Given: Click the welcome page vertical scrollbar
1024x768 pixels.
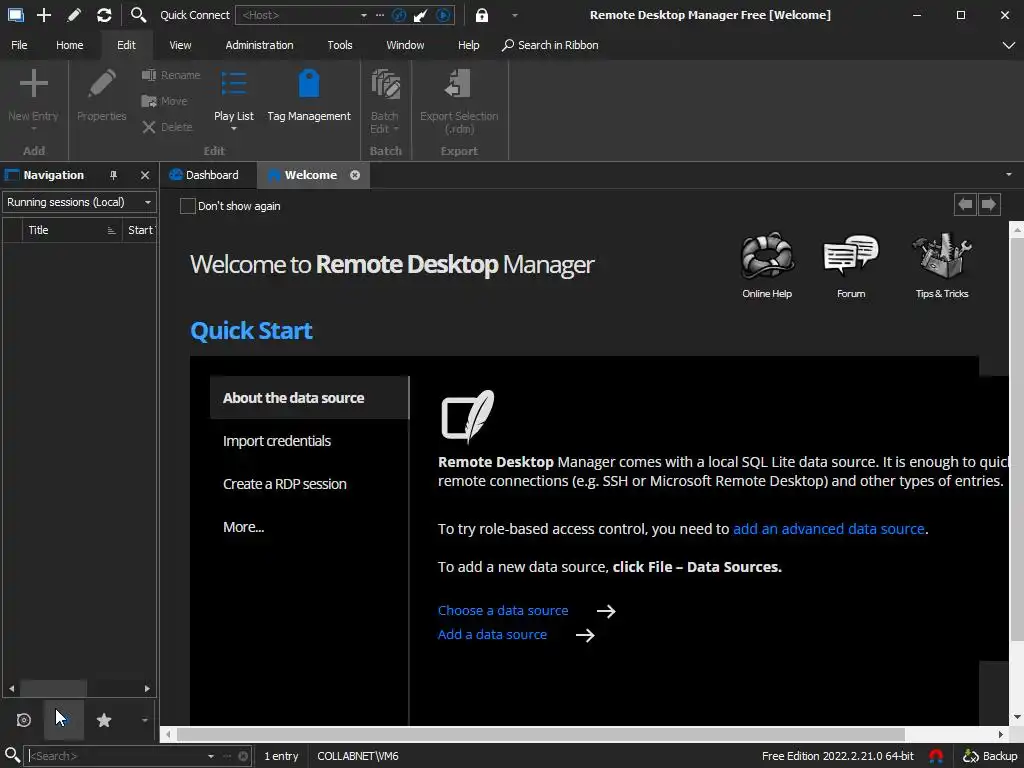Looking at the screenshot, I should click(1016, 438).
